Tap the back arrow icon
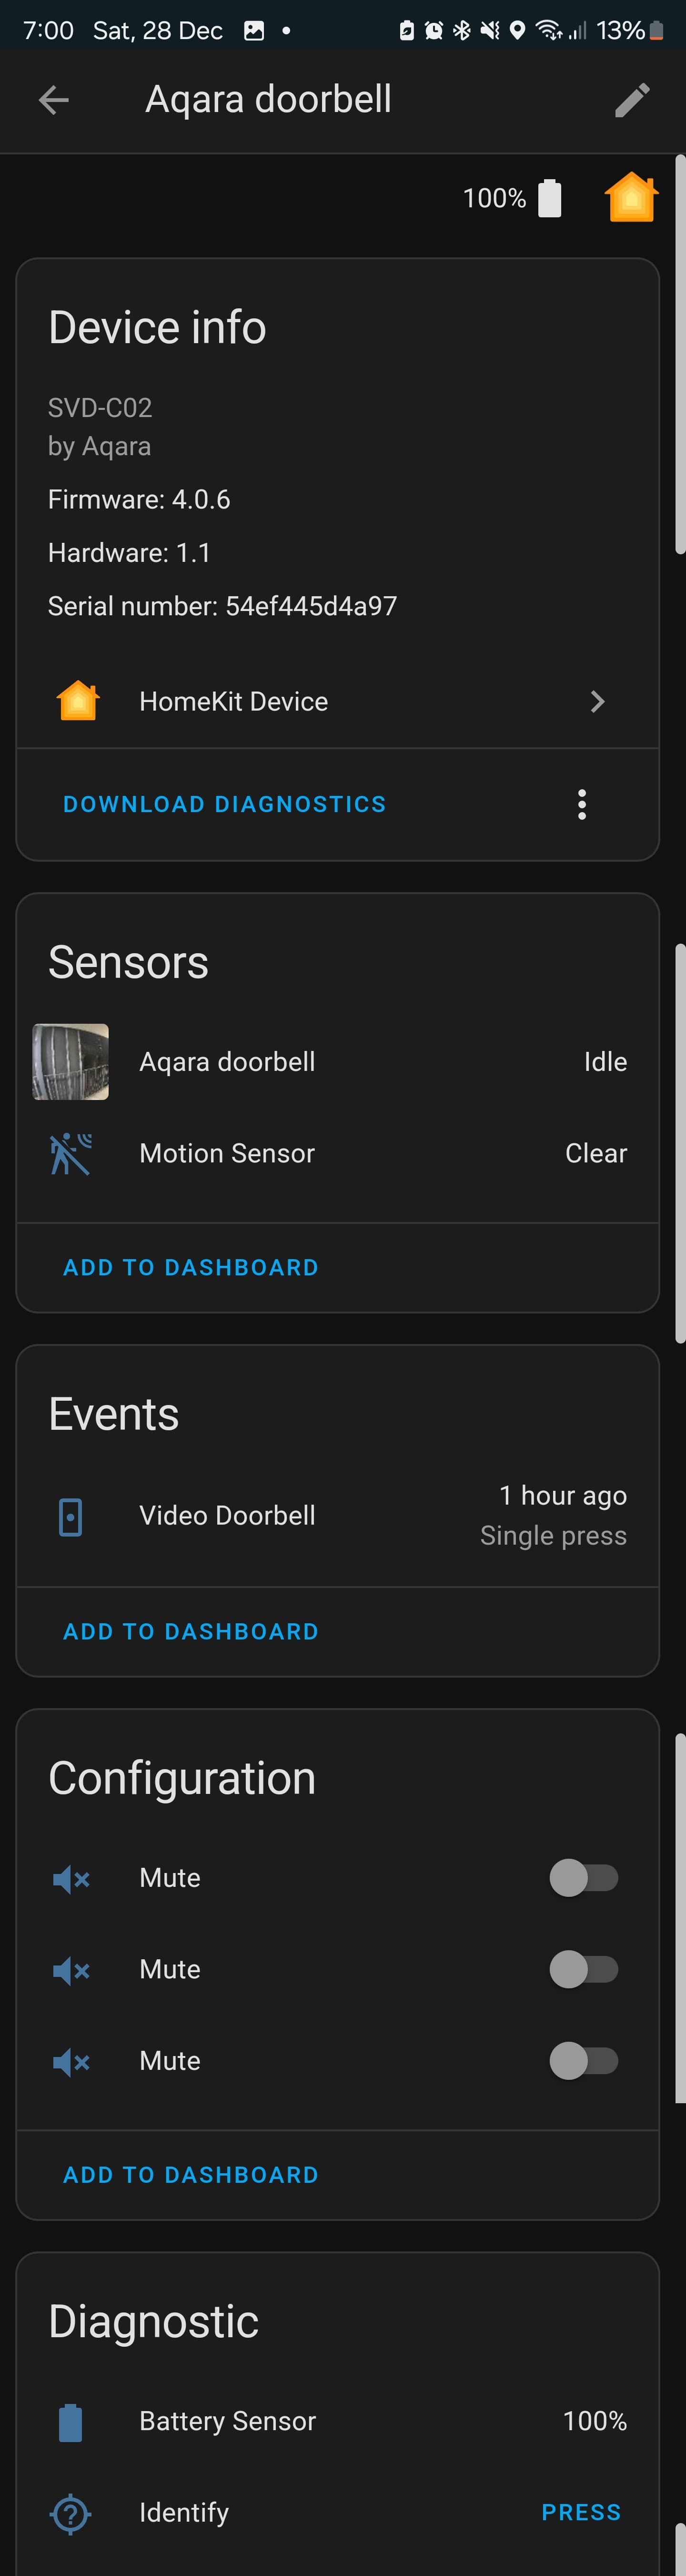686x2576 pixels. 54,100
